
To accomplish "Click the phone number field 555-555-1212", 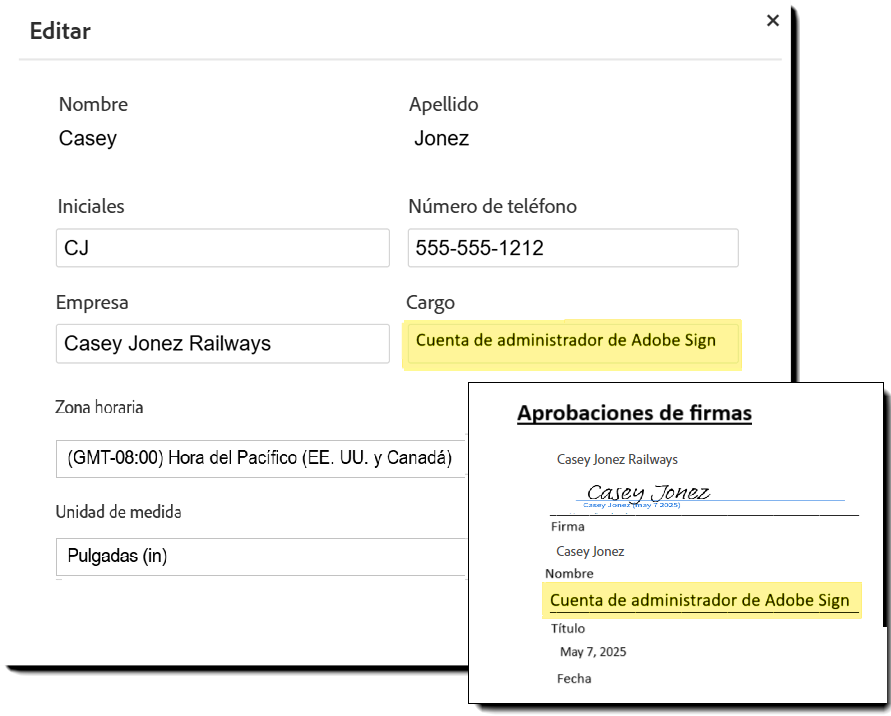I will point(573,248).
